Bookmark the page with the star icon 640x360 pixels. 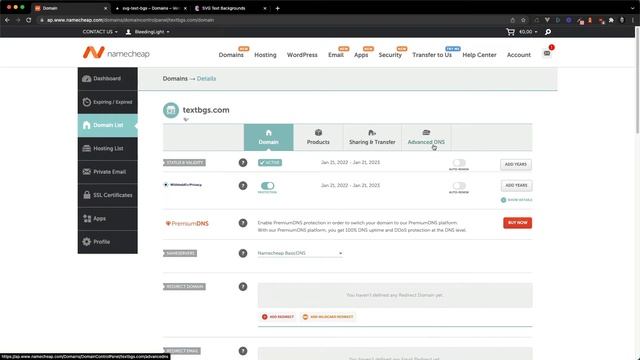point(523,20)
